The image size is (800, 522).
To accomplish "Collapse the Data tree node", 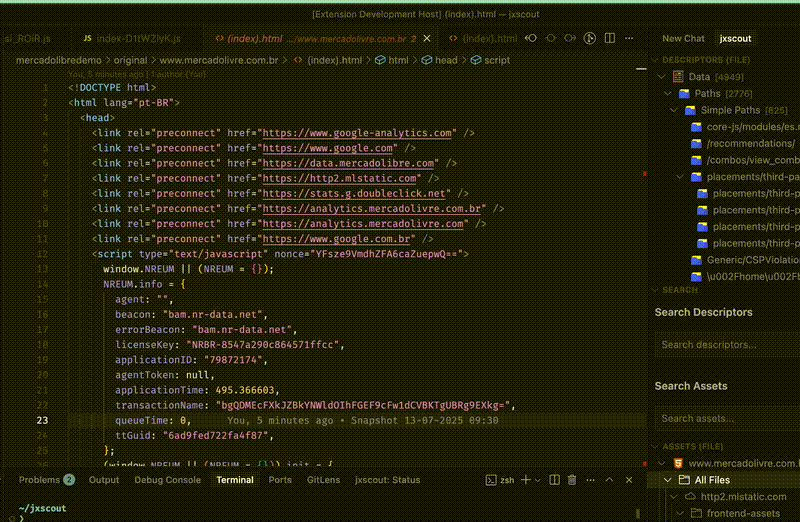I will click(x=662, y=77).
